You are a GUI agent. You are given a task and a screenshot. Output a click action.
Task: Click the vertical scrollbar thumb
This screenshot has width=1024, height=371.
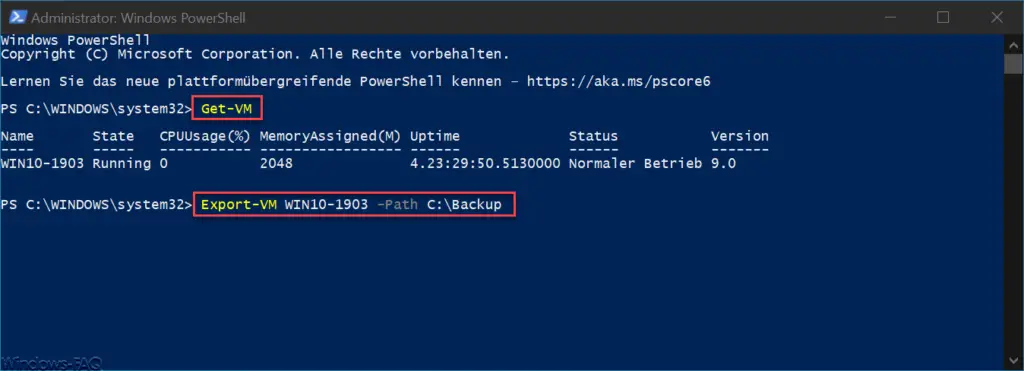coord(1013,65)
